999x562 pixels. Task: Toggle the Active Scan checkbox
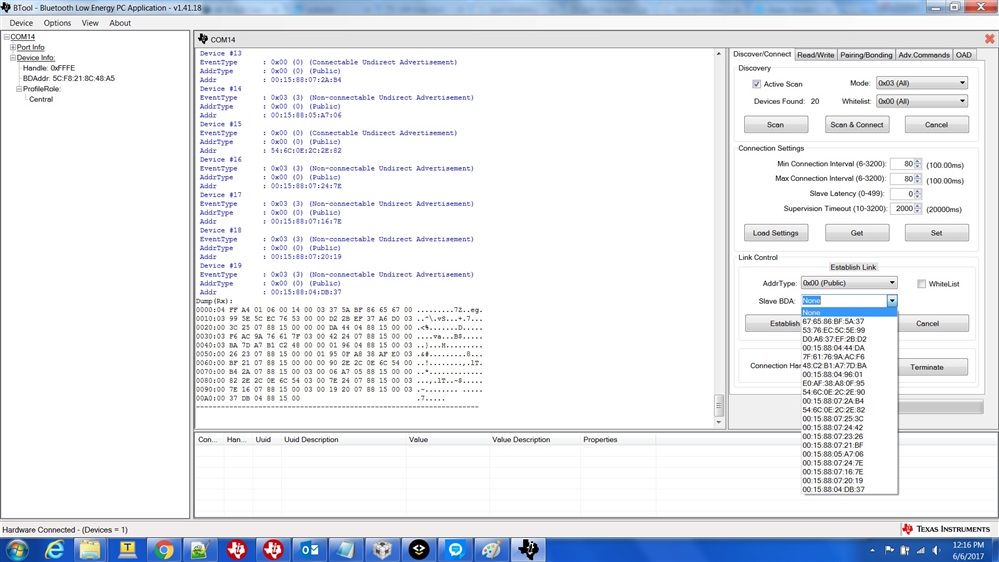756,84
